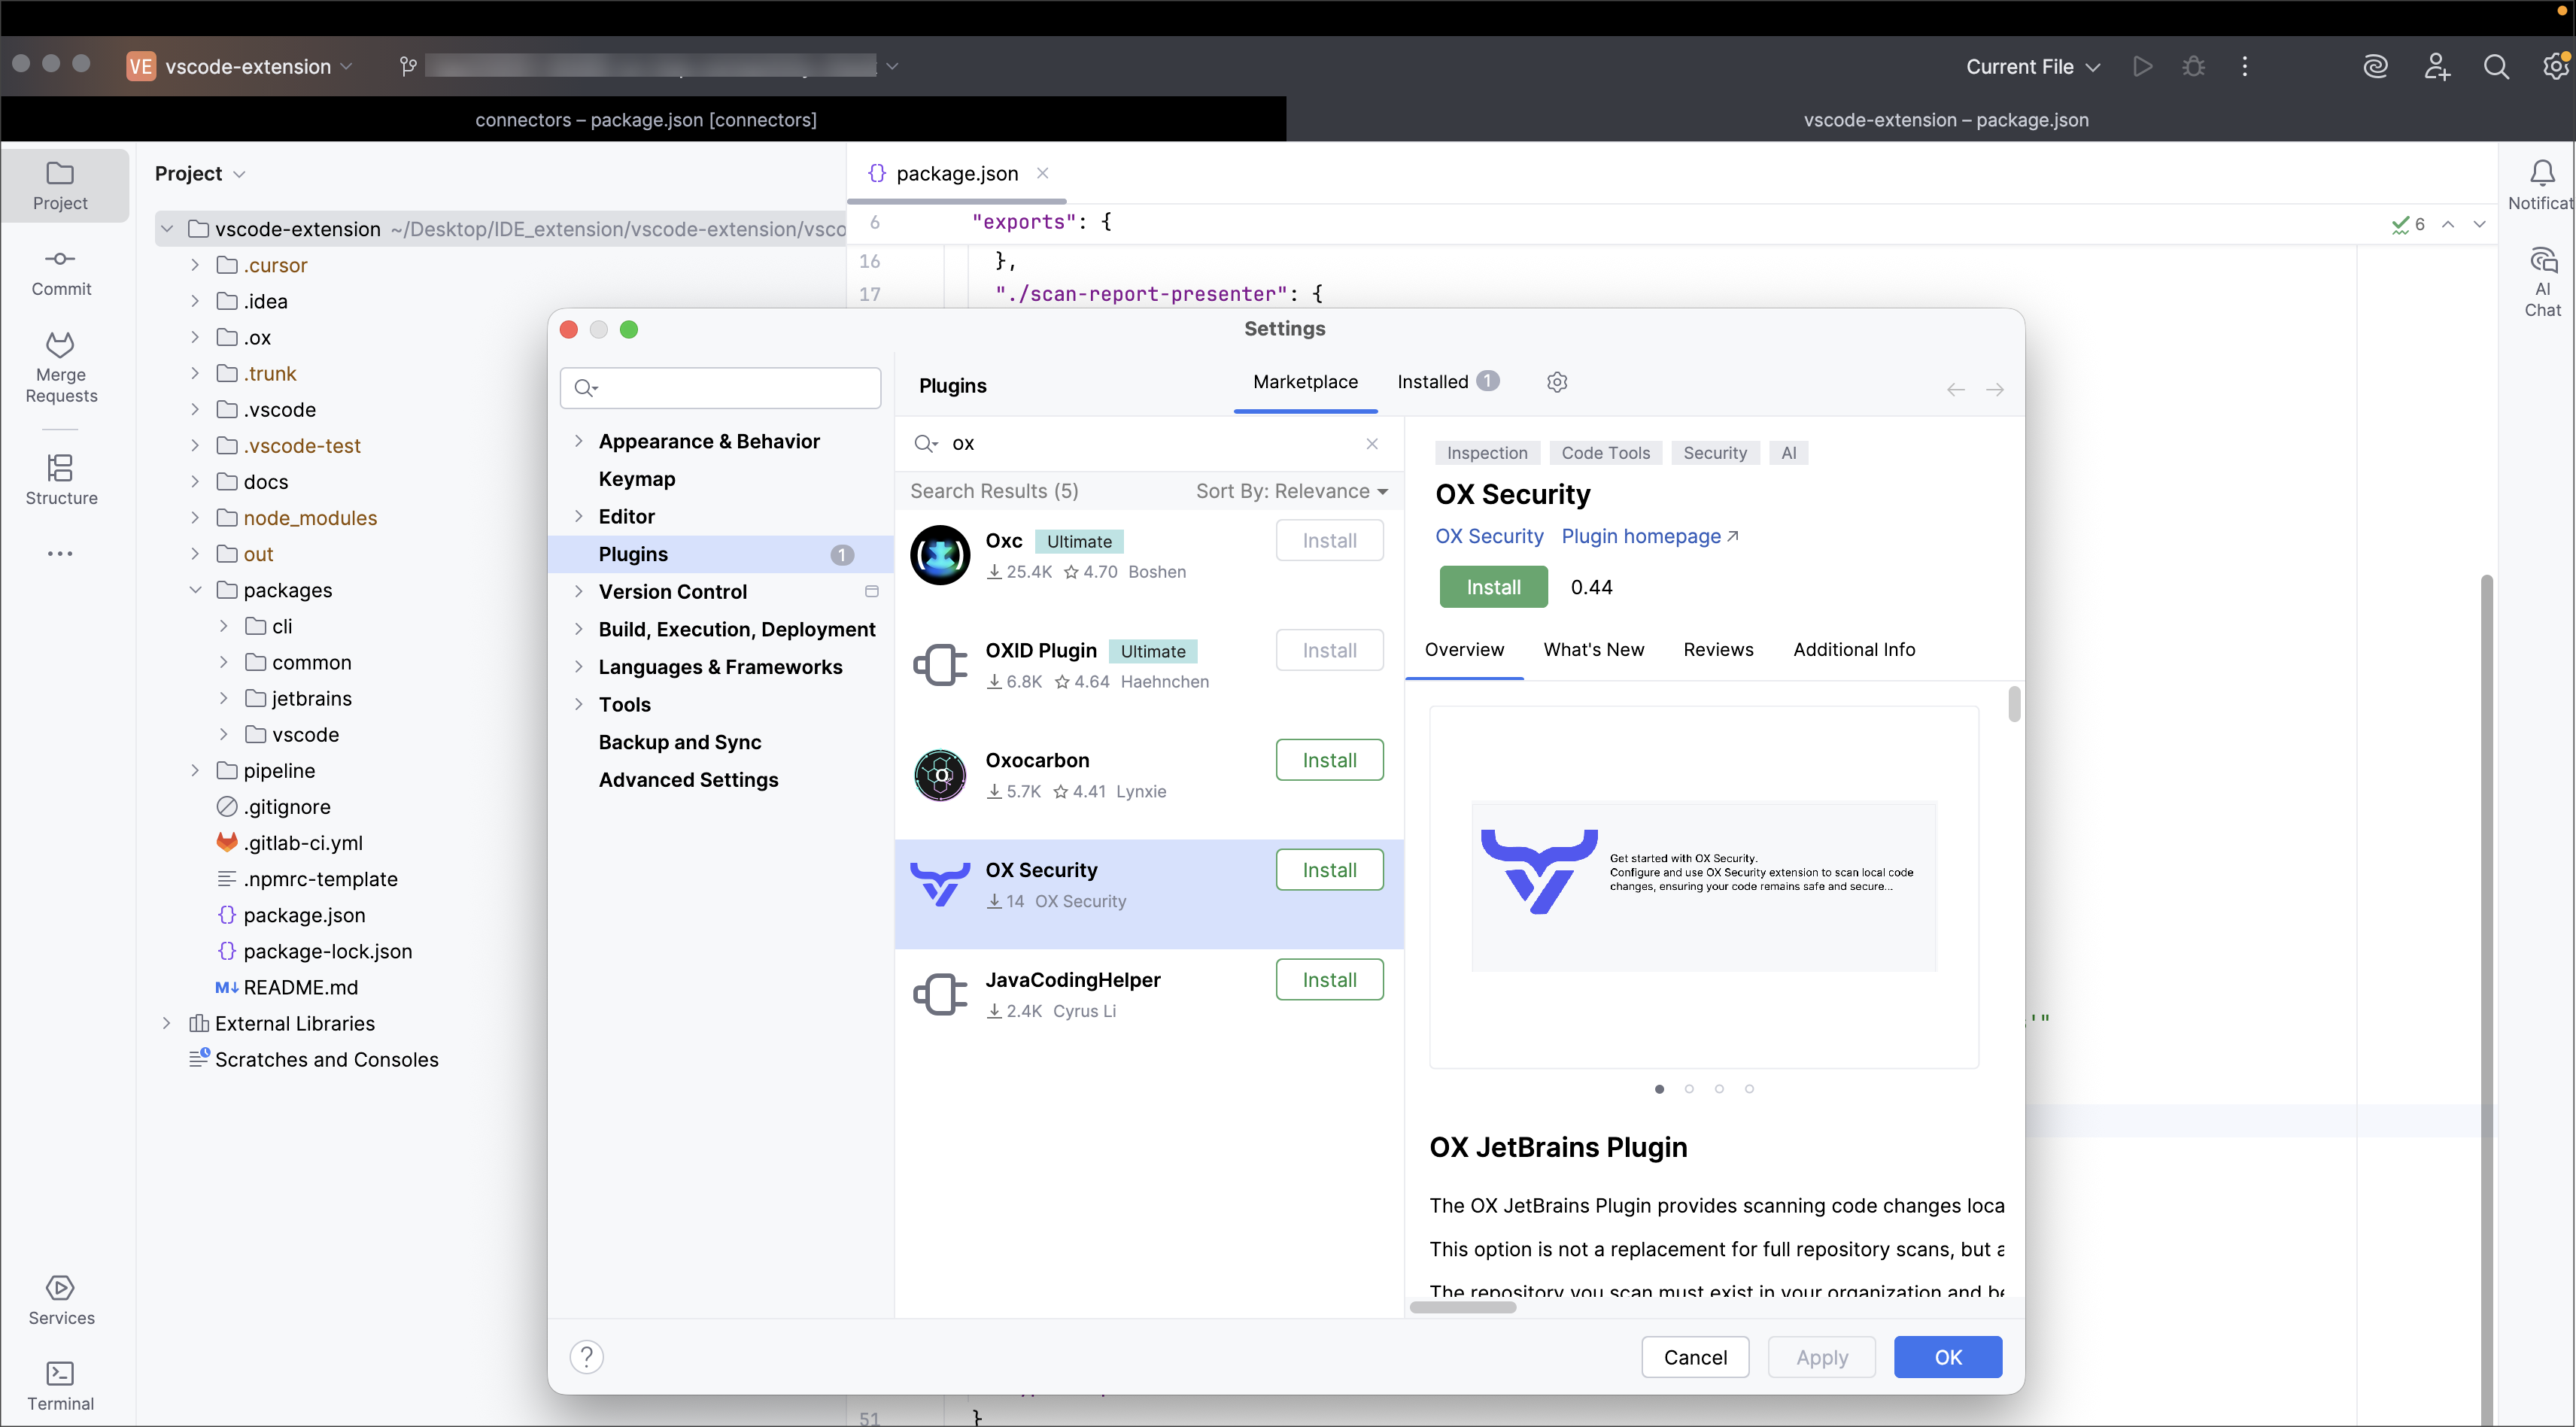Click the help question mark button
This screenshot has height=1427, width=2576.
[x=587, y=1357]
